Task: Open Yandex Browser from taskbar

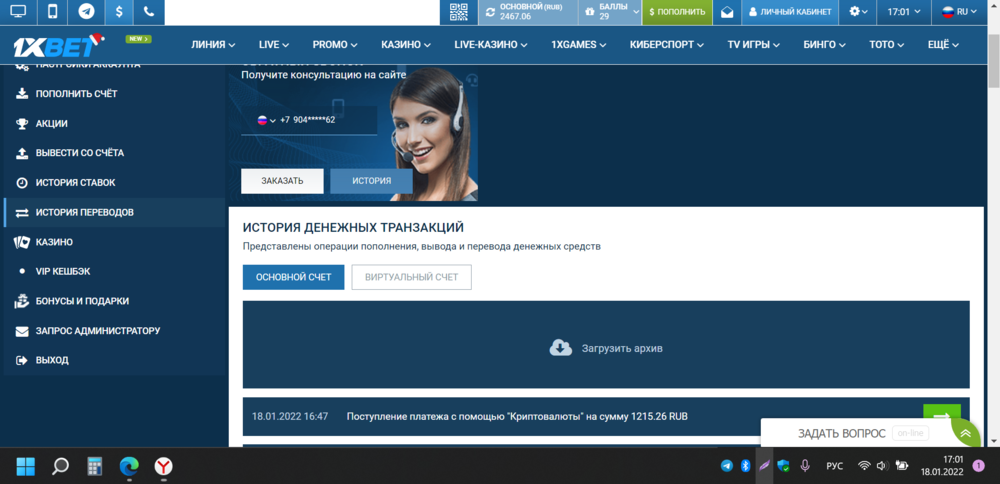Action: point(163,466)
